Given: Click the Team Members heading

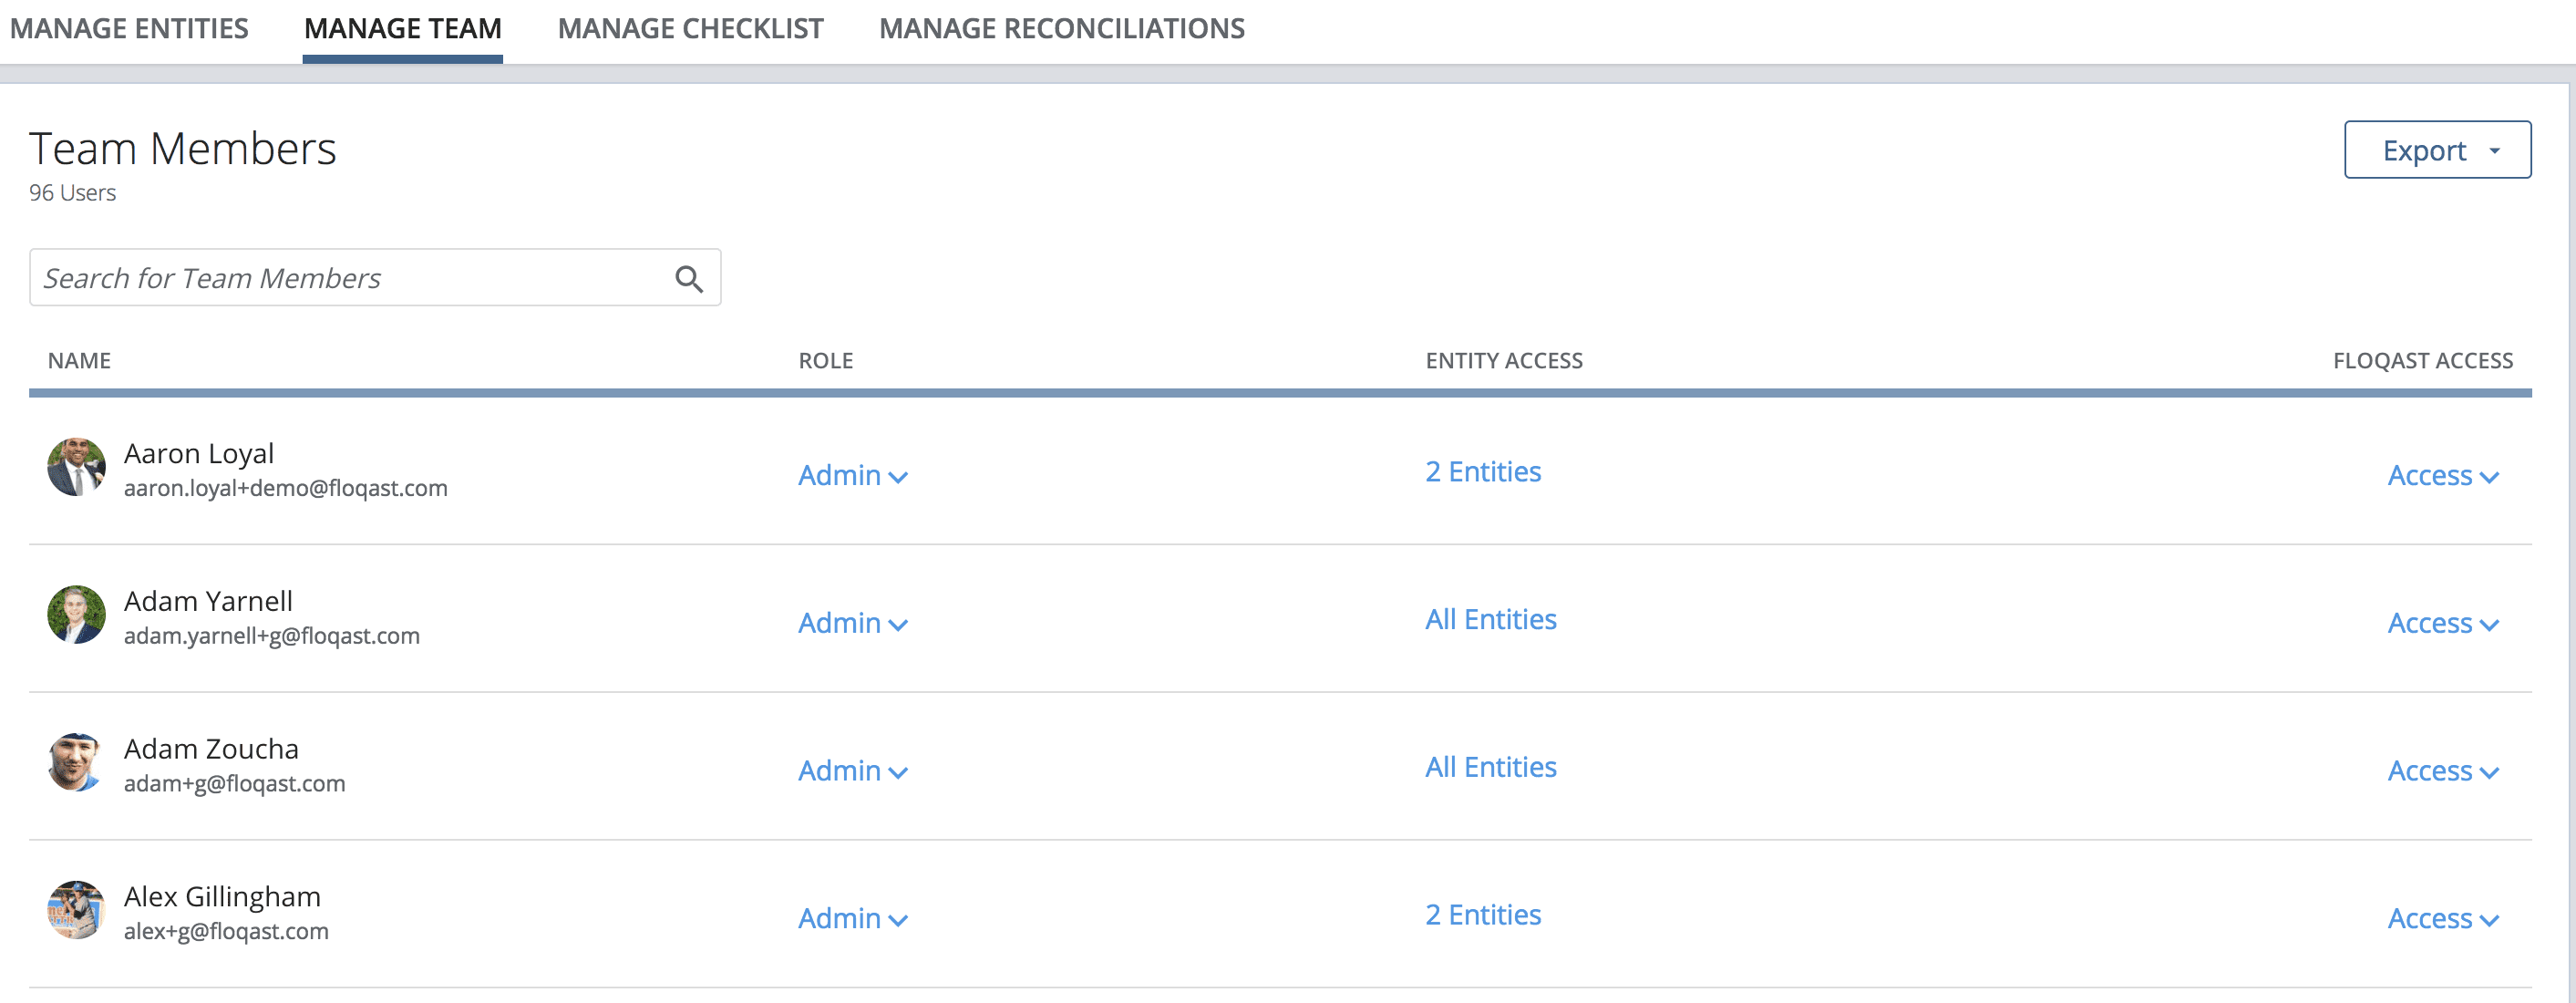Looking at the screenshot, I should tap(183, 149).
